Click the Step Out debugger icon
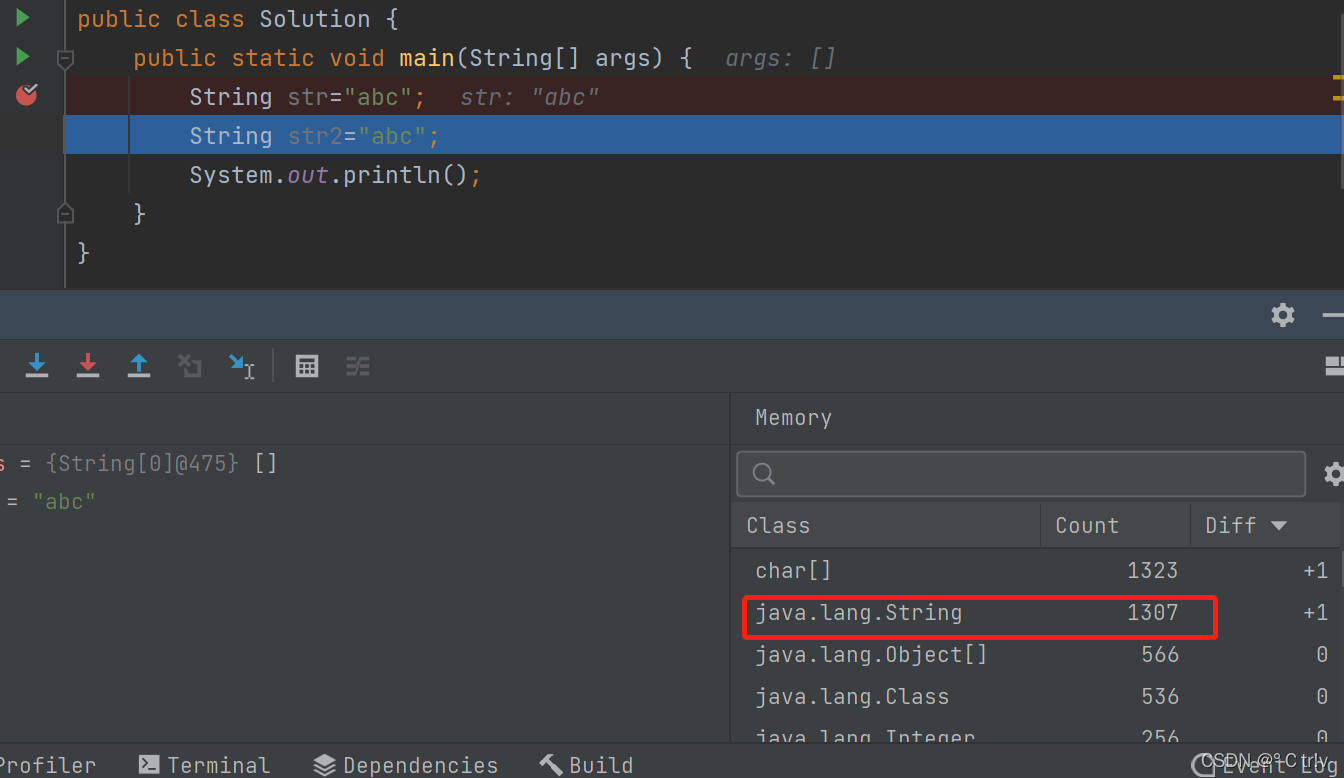Image resolution: width=1344 pixels, height=778 pixels. (x=139, y=366)
